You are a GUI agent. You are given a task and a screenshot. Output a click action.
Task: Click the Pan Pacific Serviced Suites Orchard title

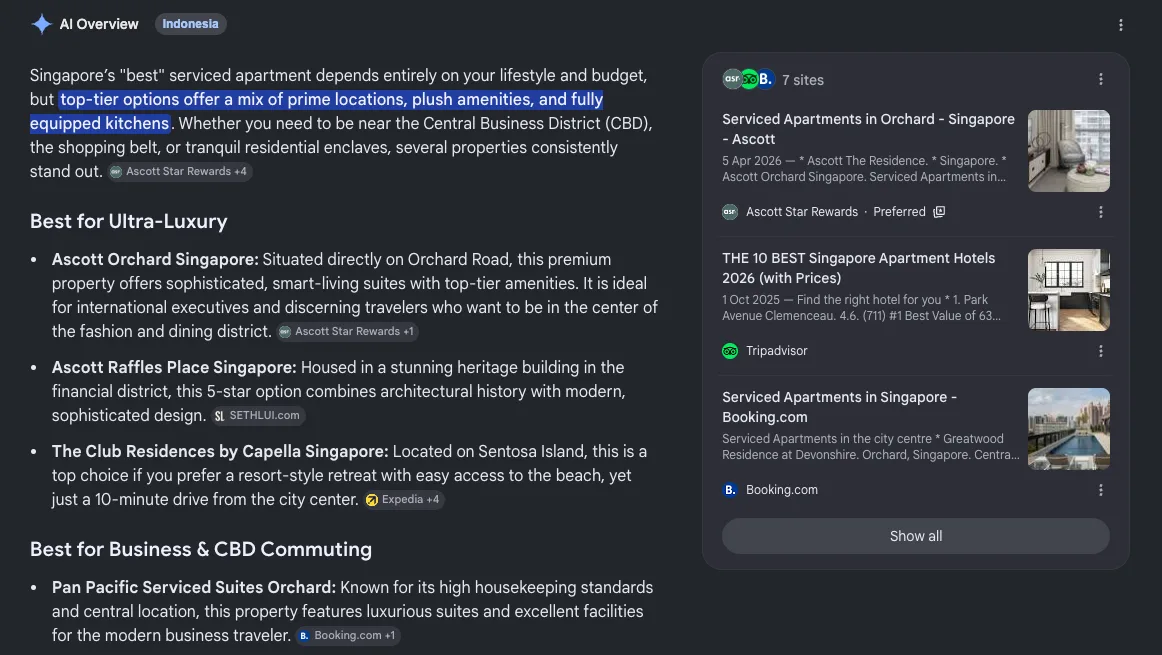click(x=194, y=588)
